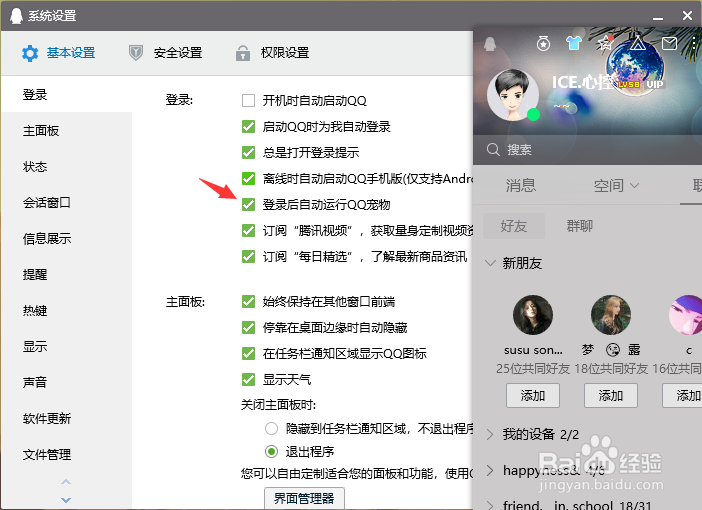Uncheck 离线时自动启动QQ手机版 option

(248, 178)
